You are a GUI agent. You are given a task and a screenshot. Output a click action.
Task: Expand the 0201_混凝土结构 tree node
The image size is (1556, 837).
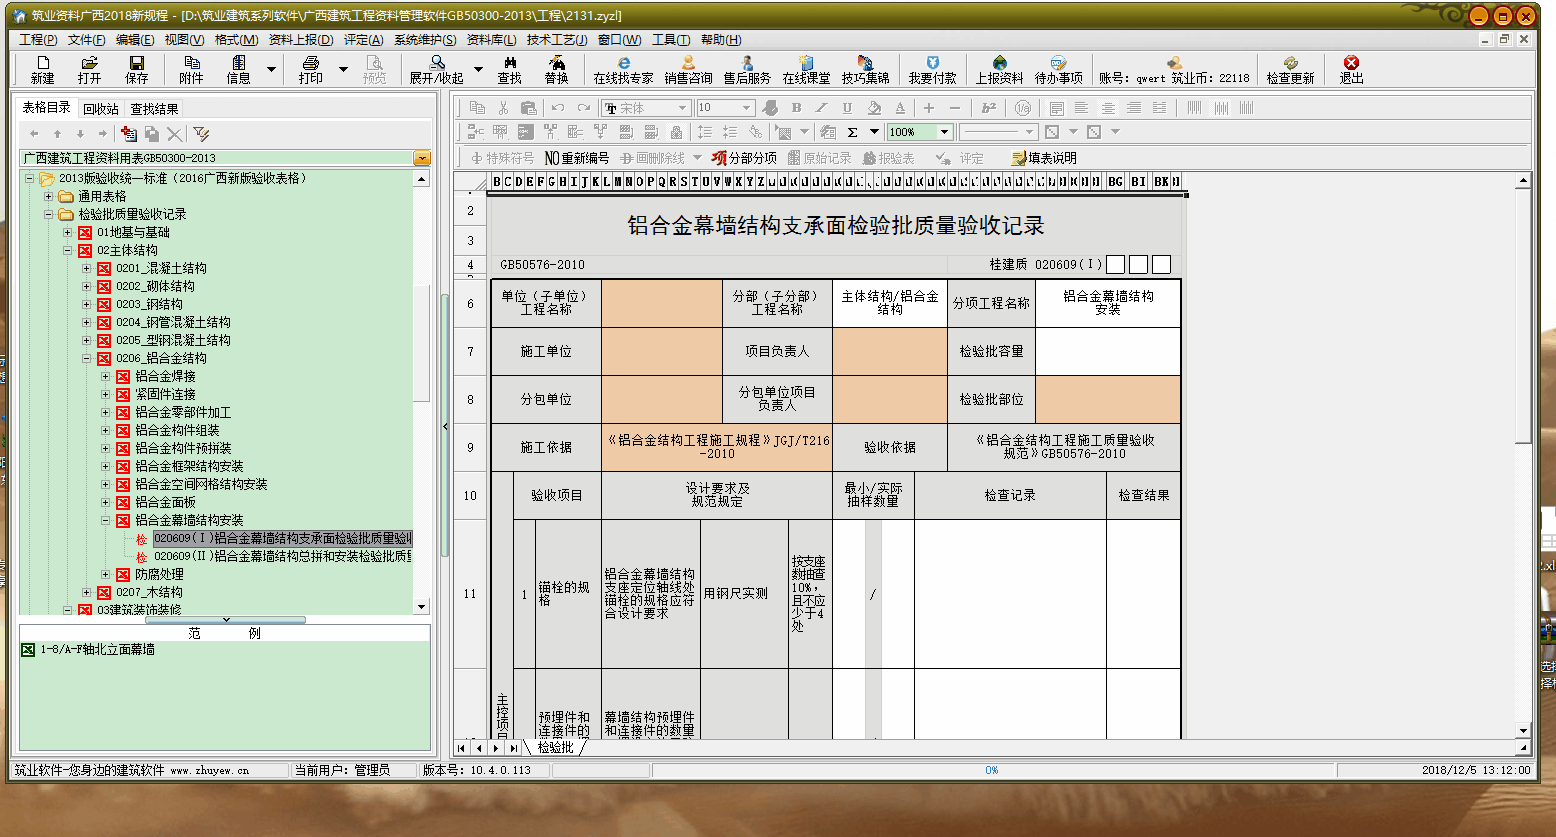pos(86,268)
